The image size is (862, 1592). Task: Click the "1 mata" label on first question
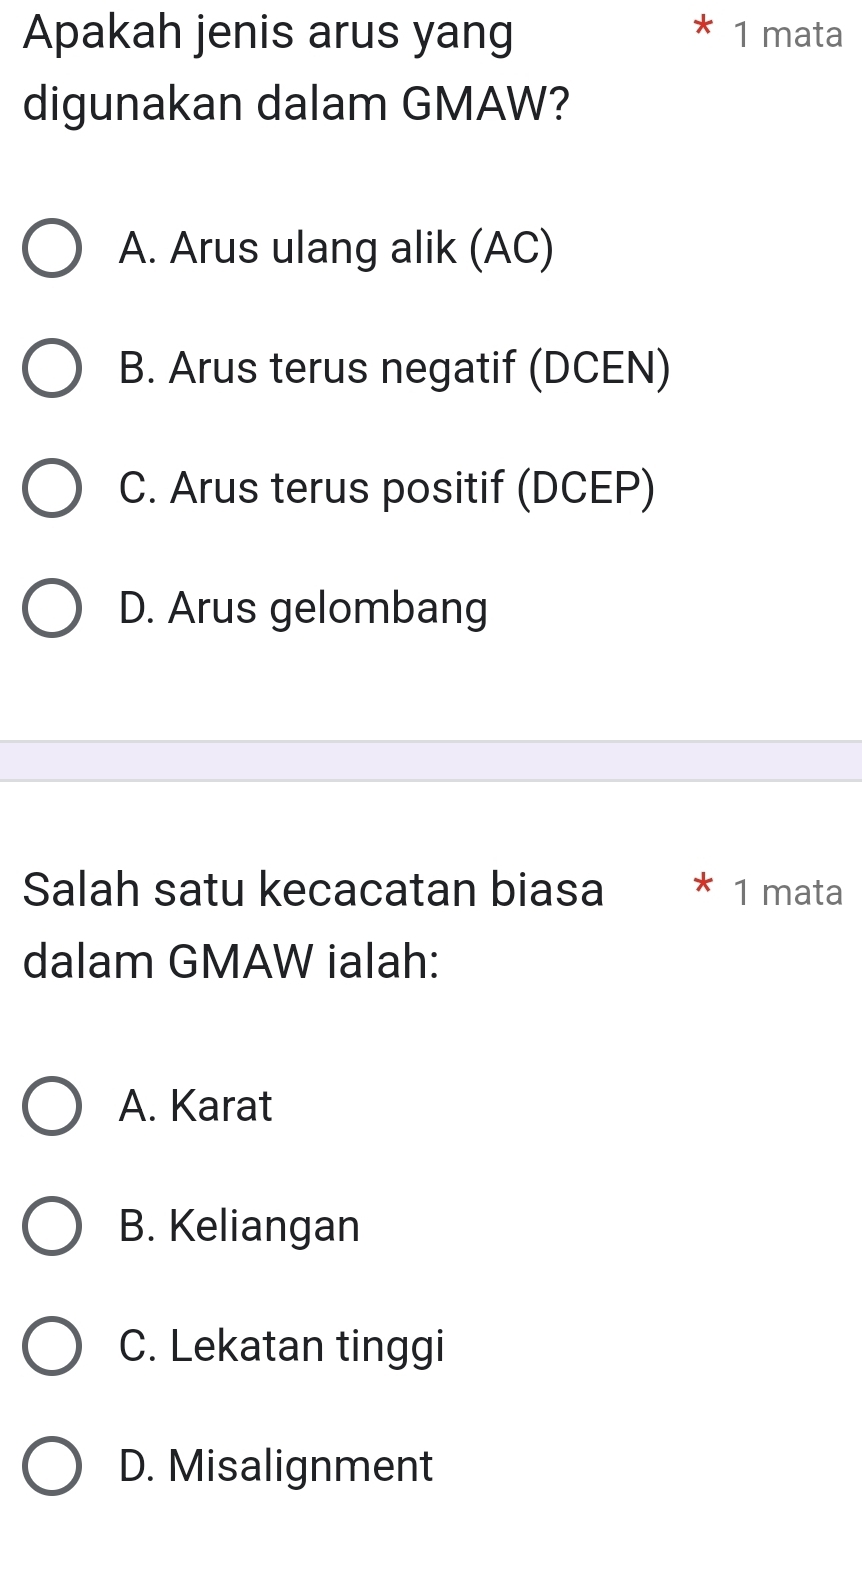click(x=787, y=35)
